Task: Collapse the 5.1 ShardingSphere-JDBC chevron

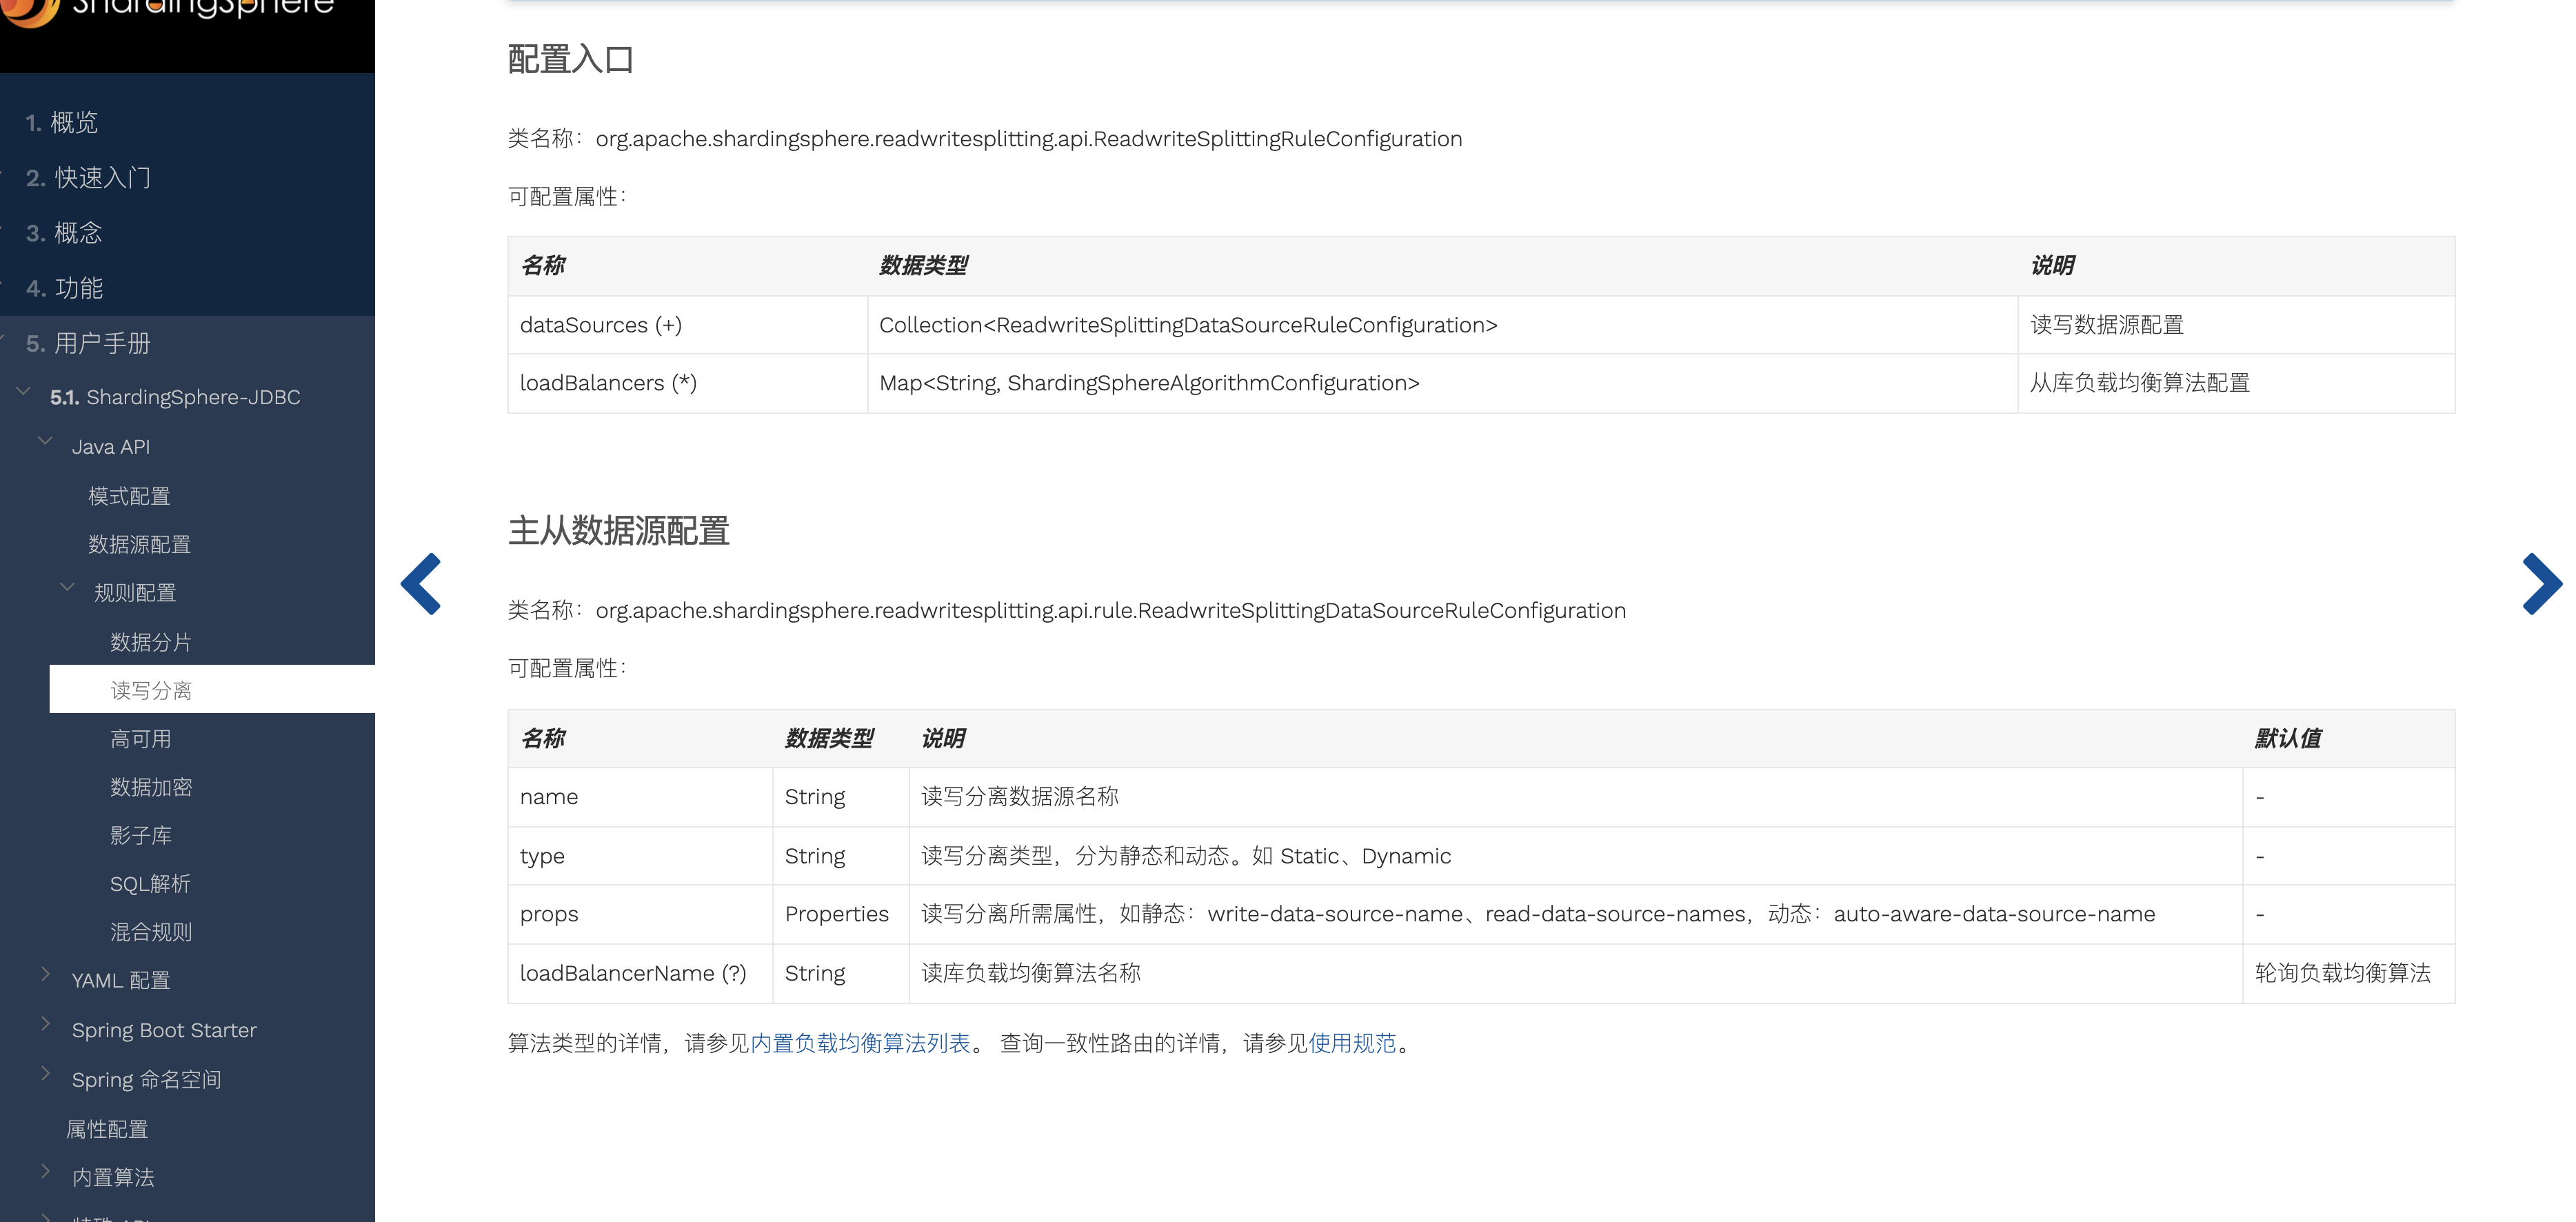Action: (x=24, y=392)
